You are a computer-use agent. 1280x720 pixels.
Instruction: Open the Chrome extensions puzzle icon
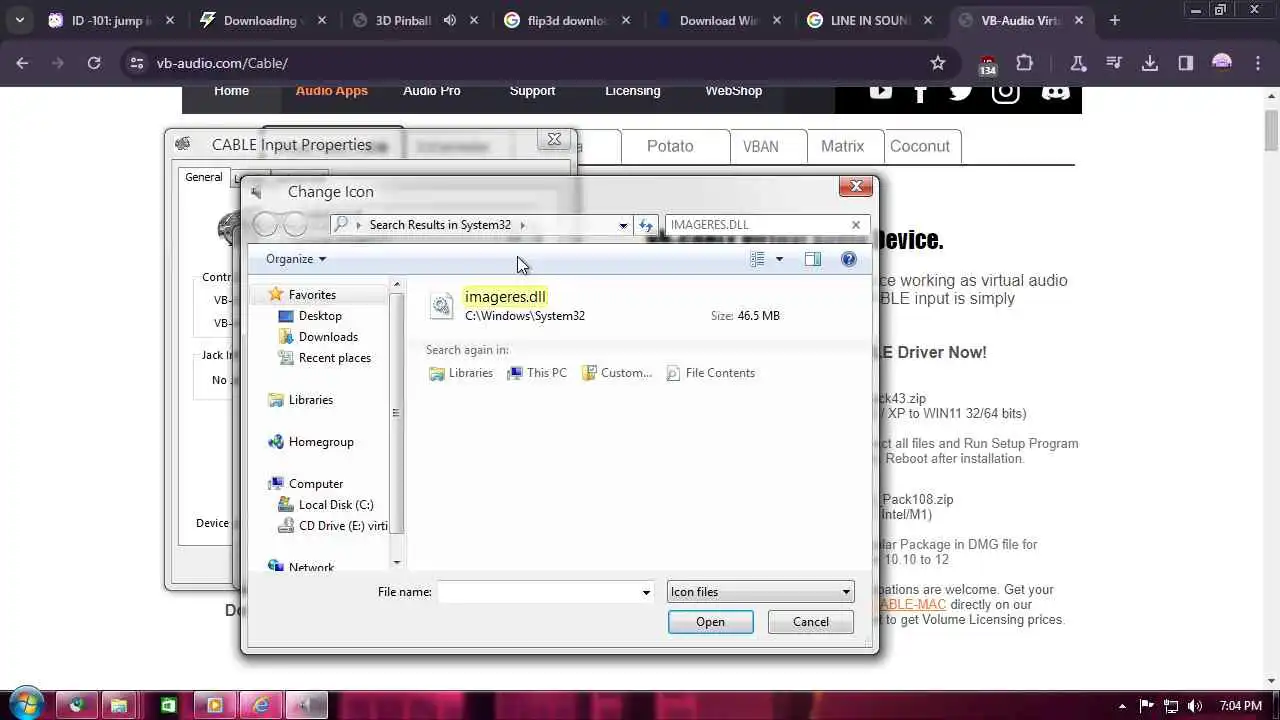click(x=1024, y=63)
